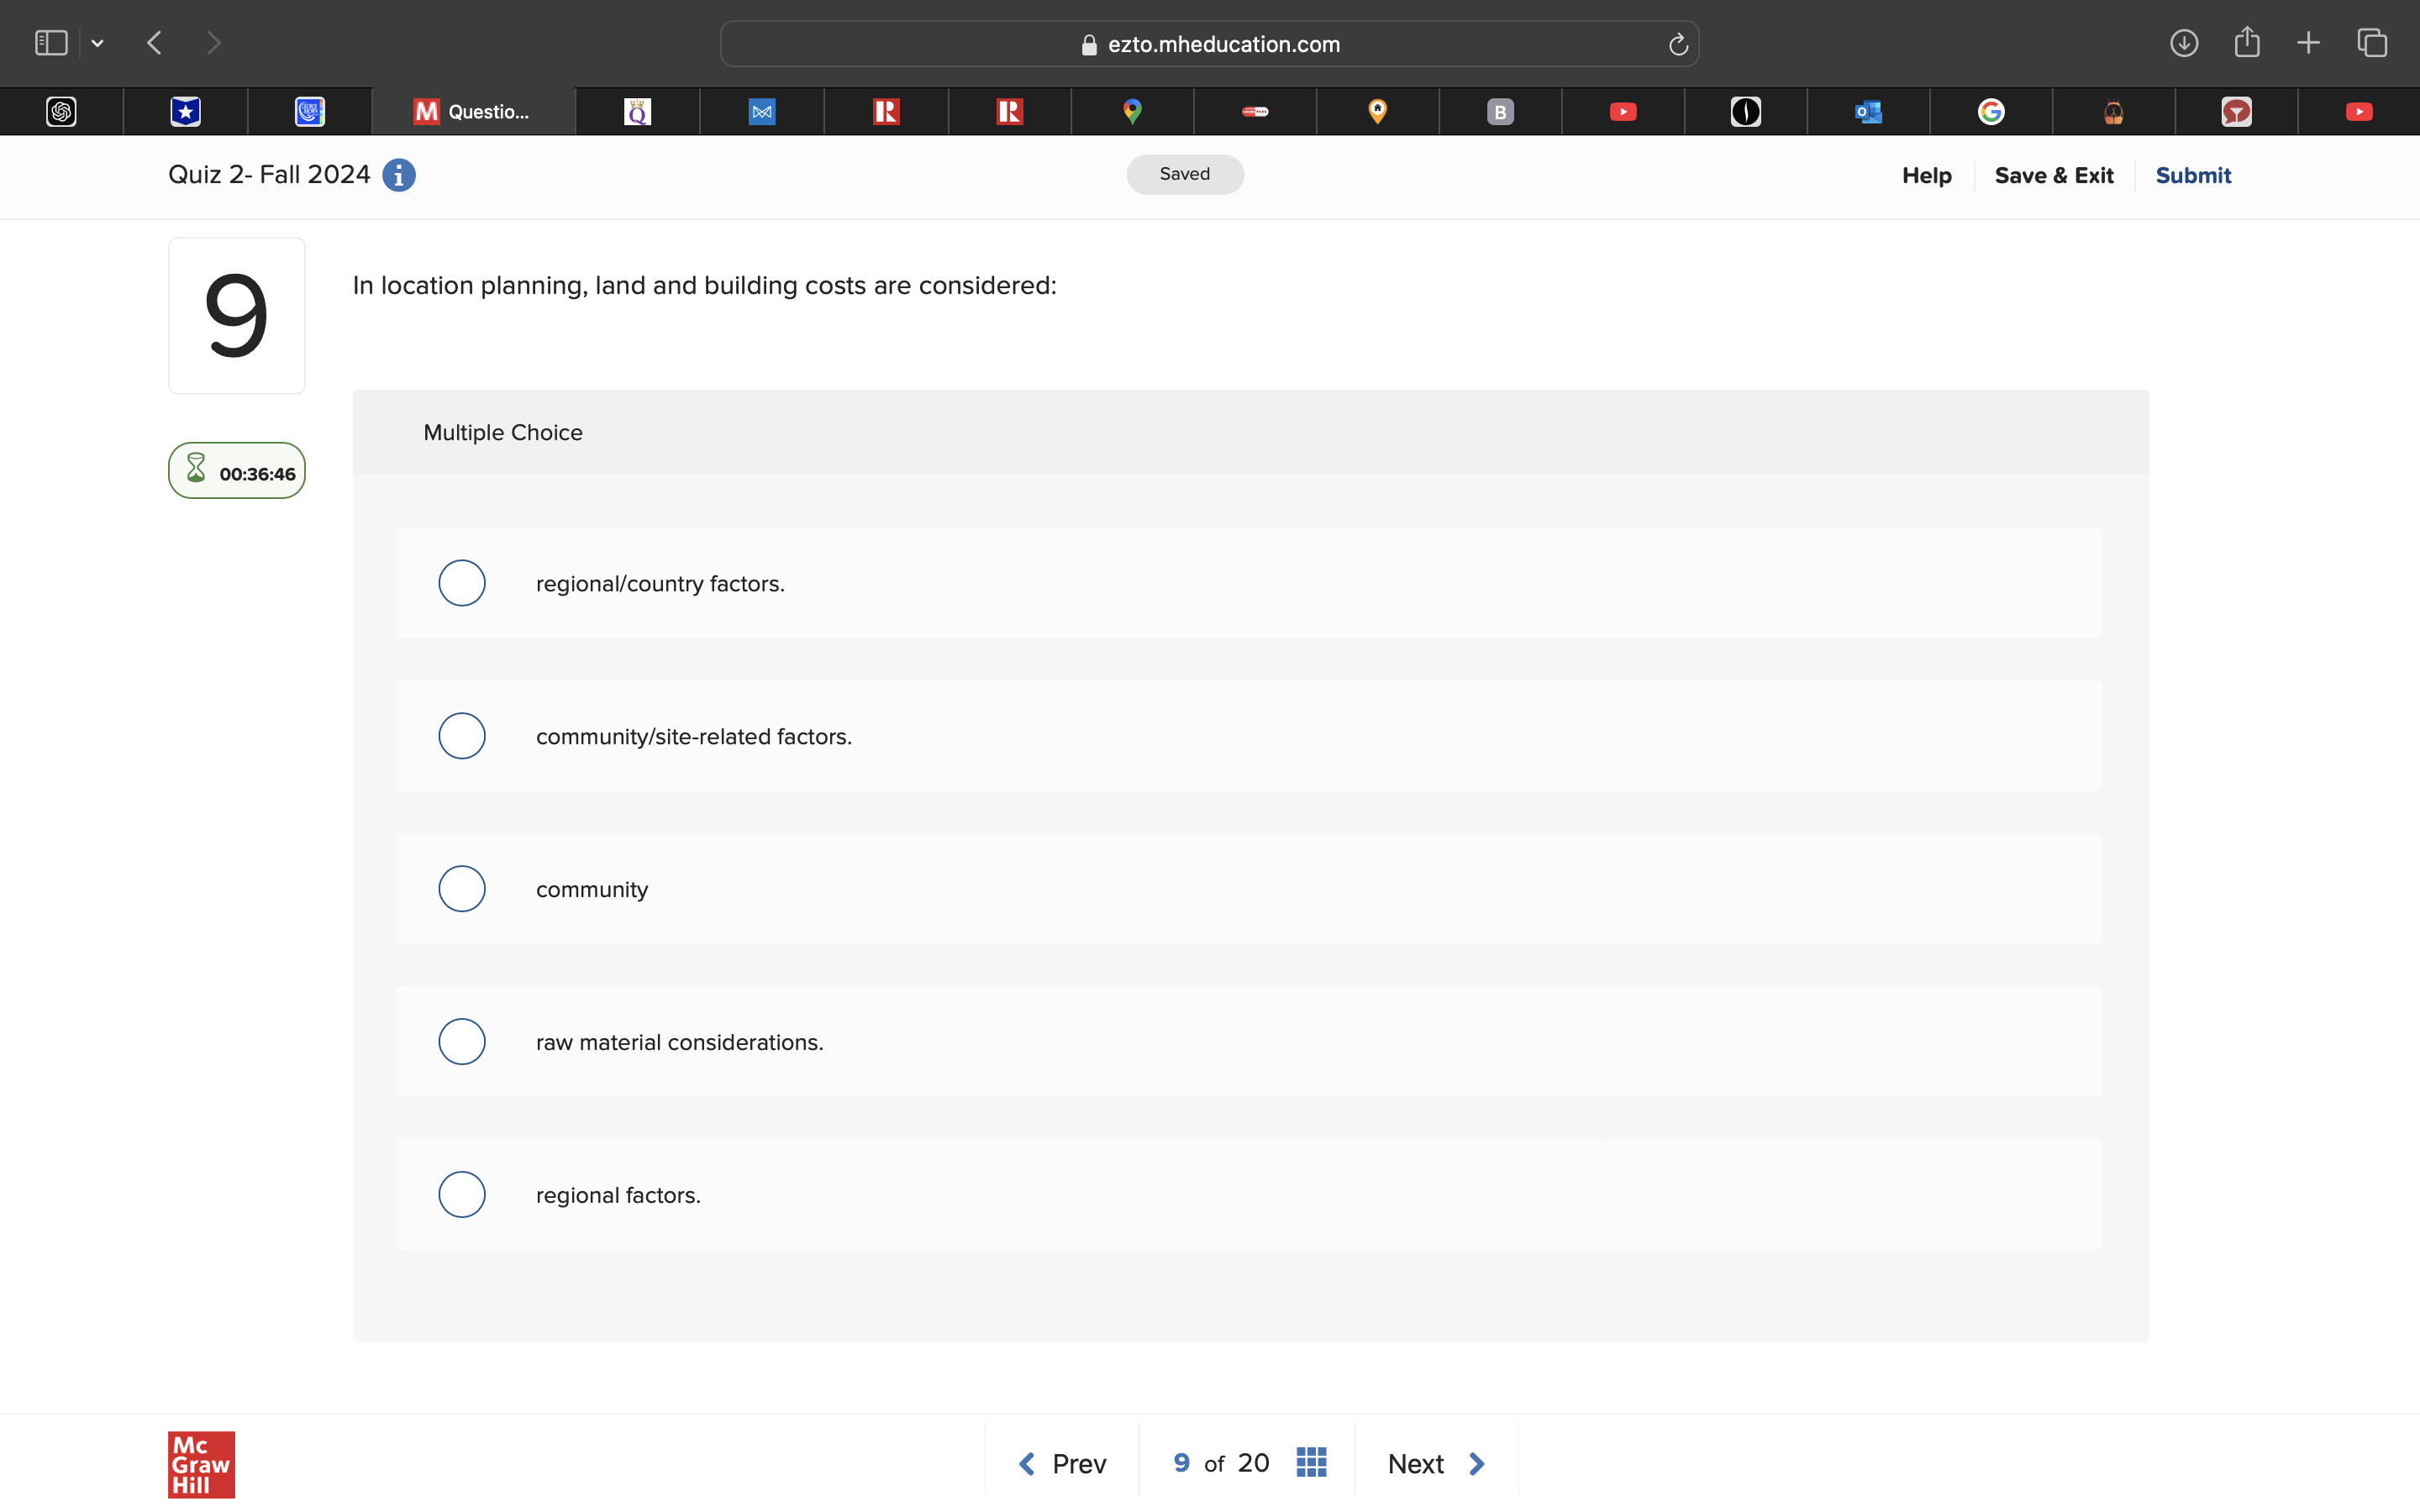Show tab overview icon

click(x=2372, y=43)
